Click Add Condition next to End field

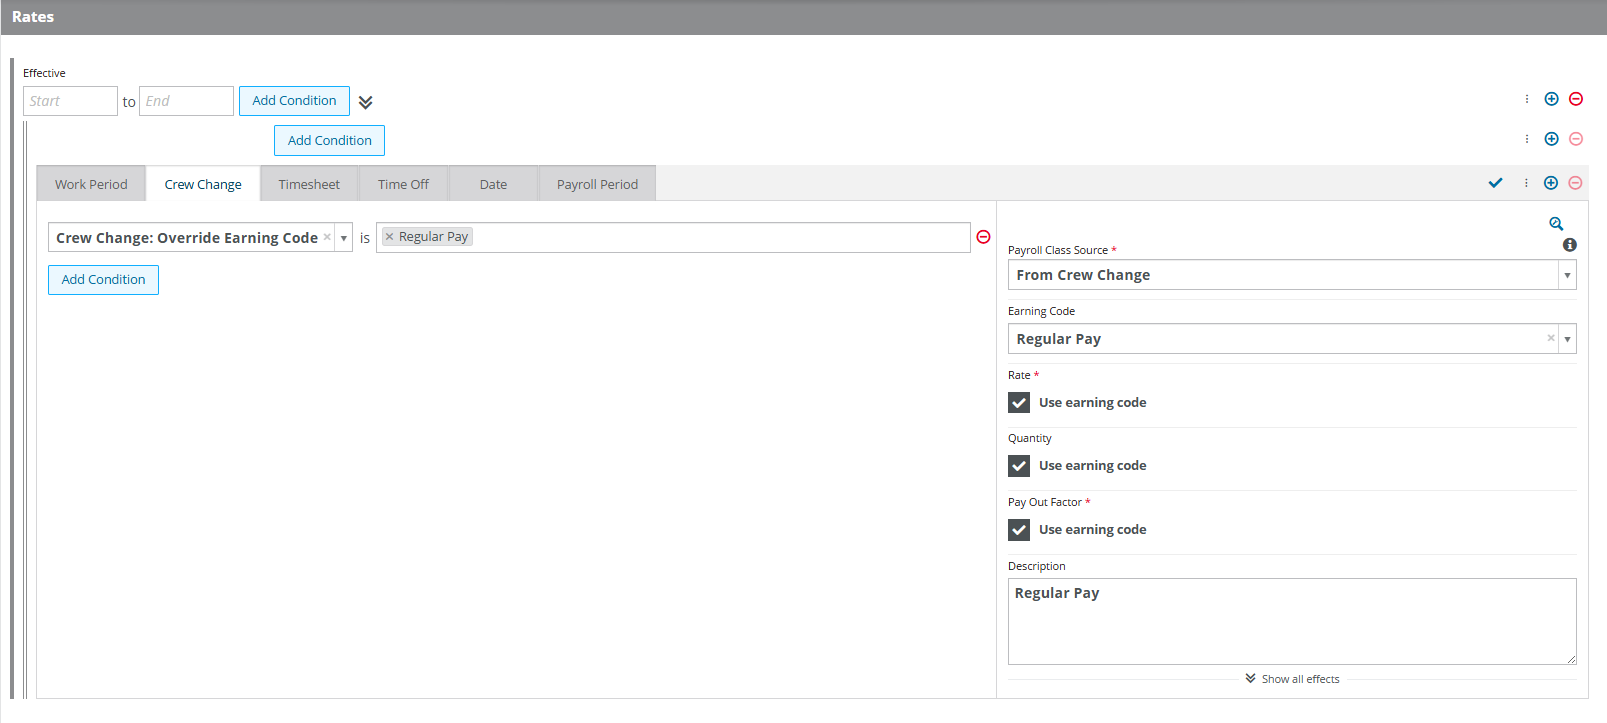click(x=294, y=101)
